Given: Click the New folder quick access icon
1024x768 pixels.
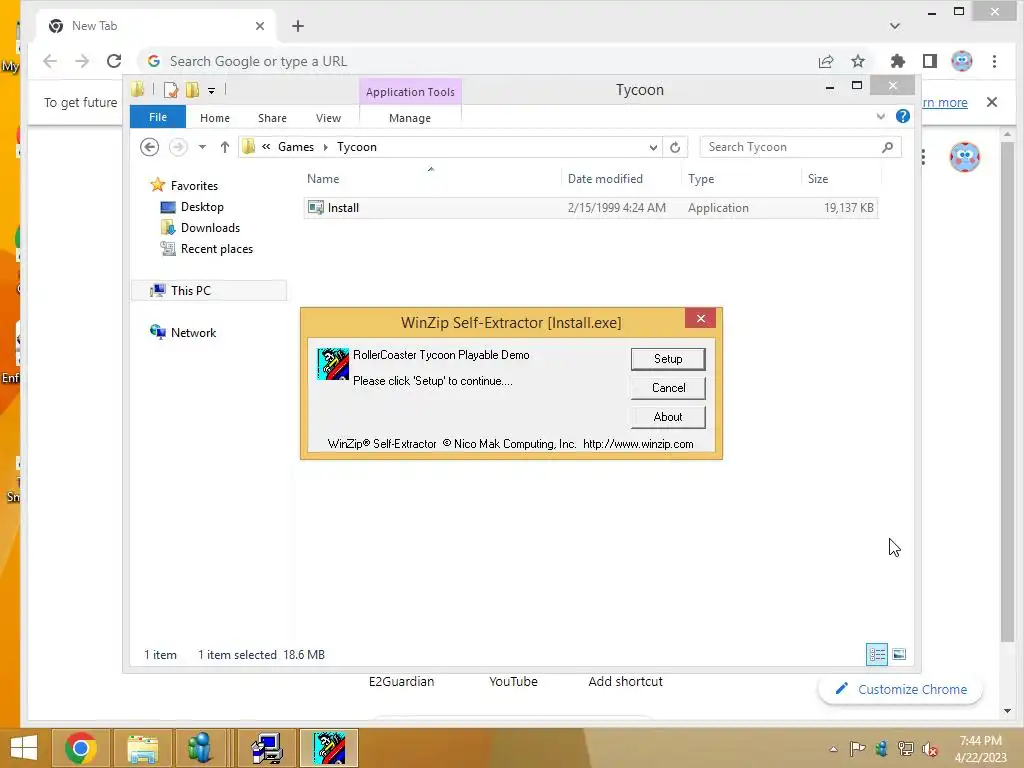Looking at the screenshot, I should click(x=193, y=90).
